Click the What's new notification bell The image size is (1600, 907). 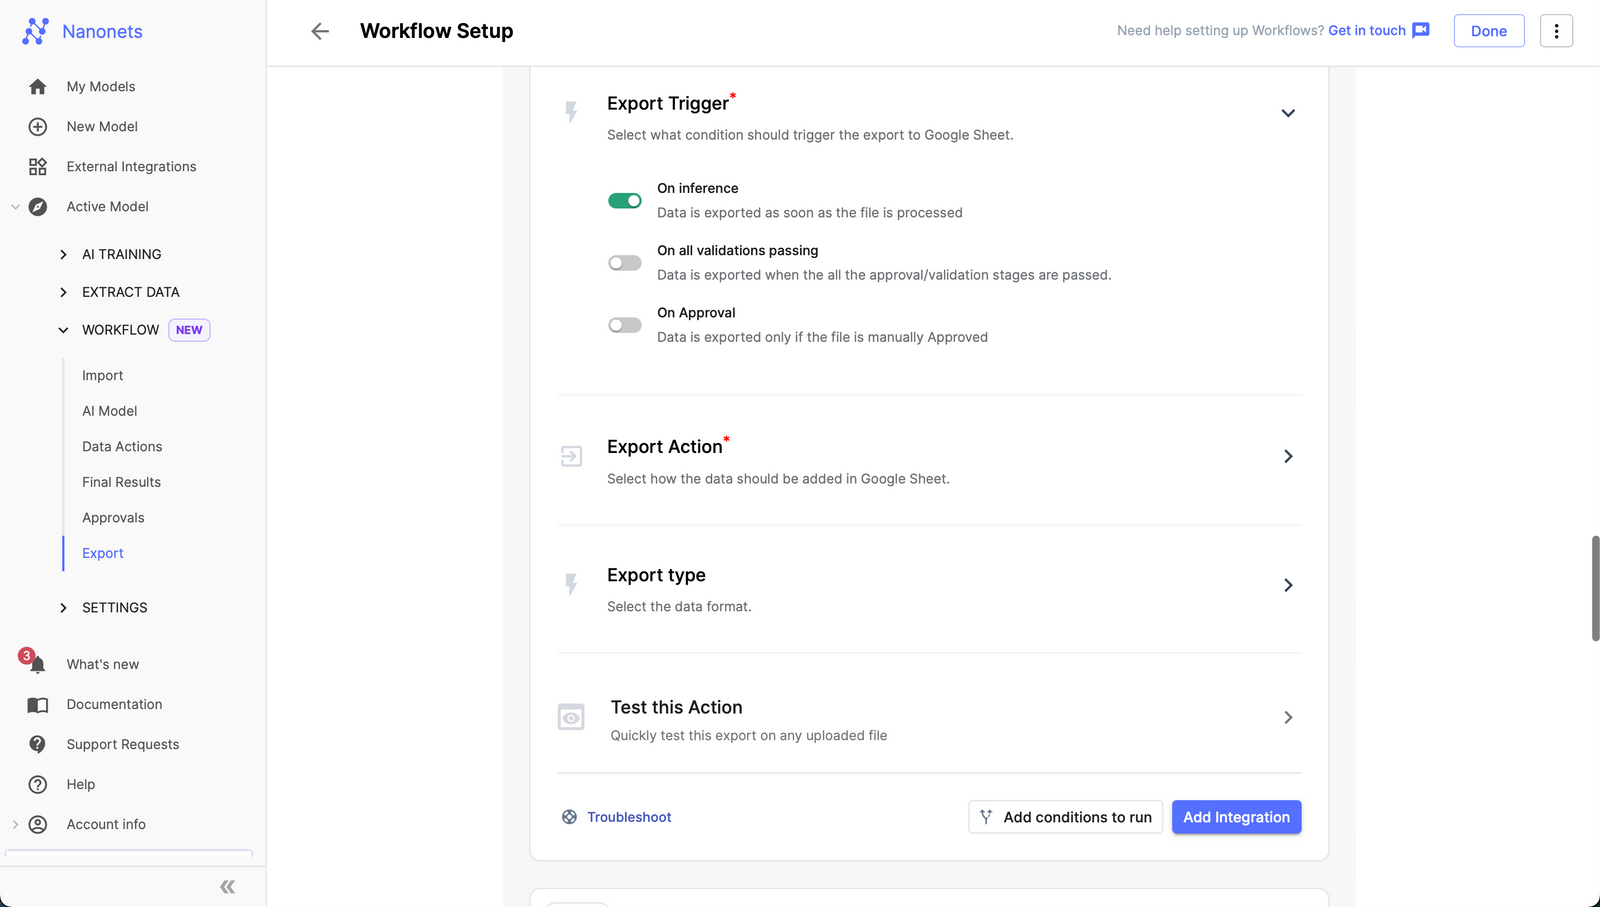[37, 664]
